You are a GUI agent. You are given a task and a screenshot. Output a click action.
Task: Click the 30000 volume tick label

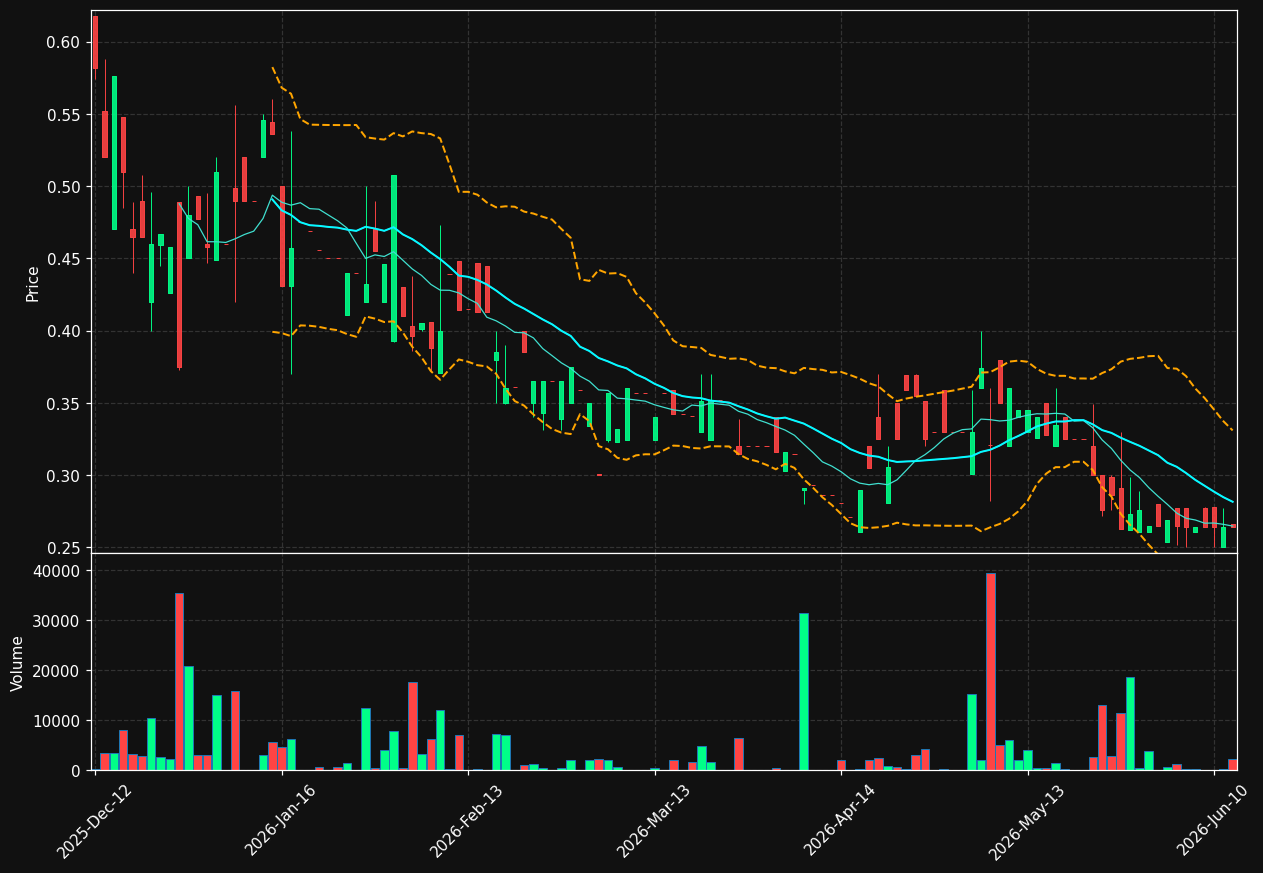coord(58,621)
